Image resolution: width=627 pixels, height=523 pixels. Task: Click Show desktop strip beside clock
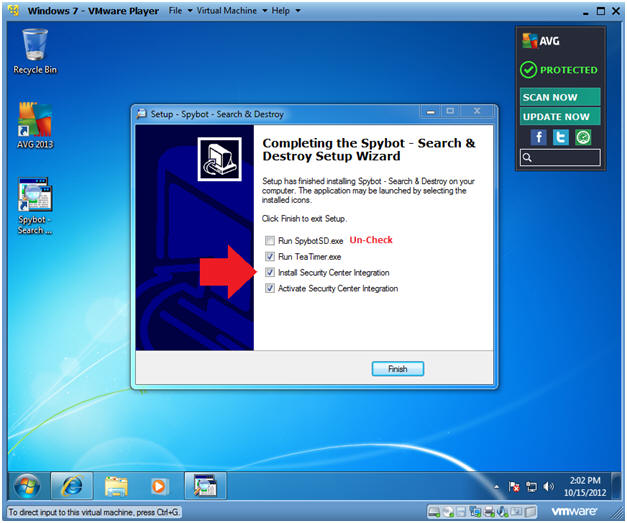pyautogui.click(x=617, y=486)
